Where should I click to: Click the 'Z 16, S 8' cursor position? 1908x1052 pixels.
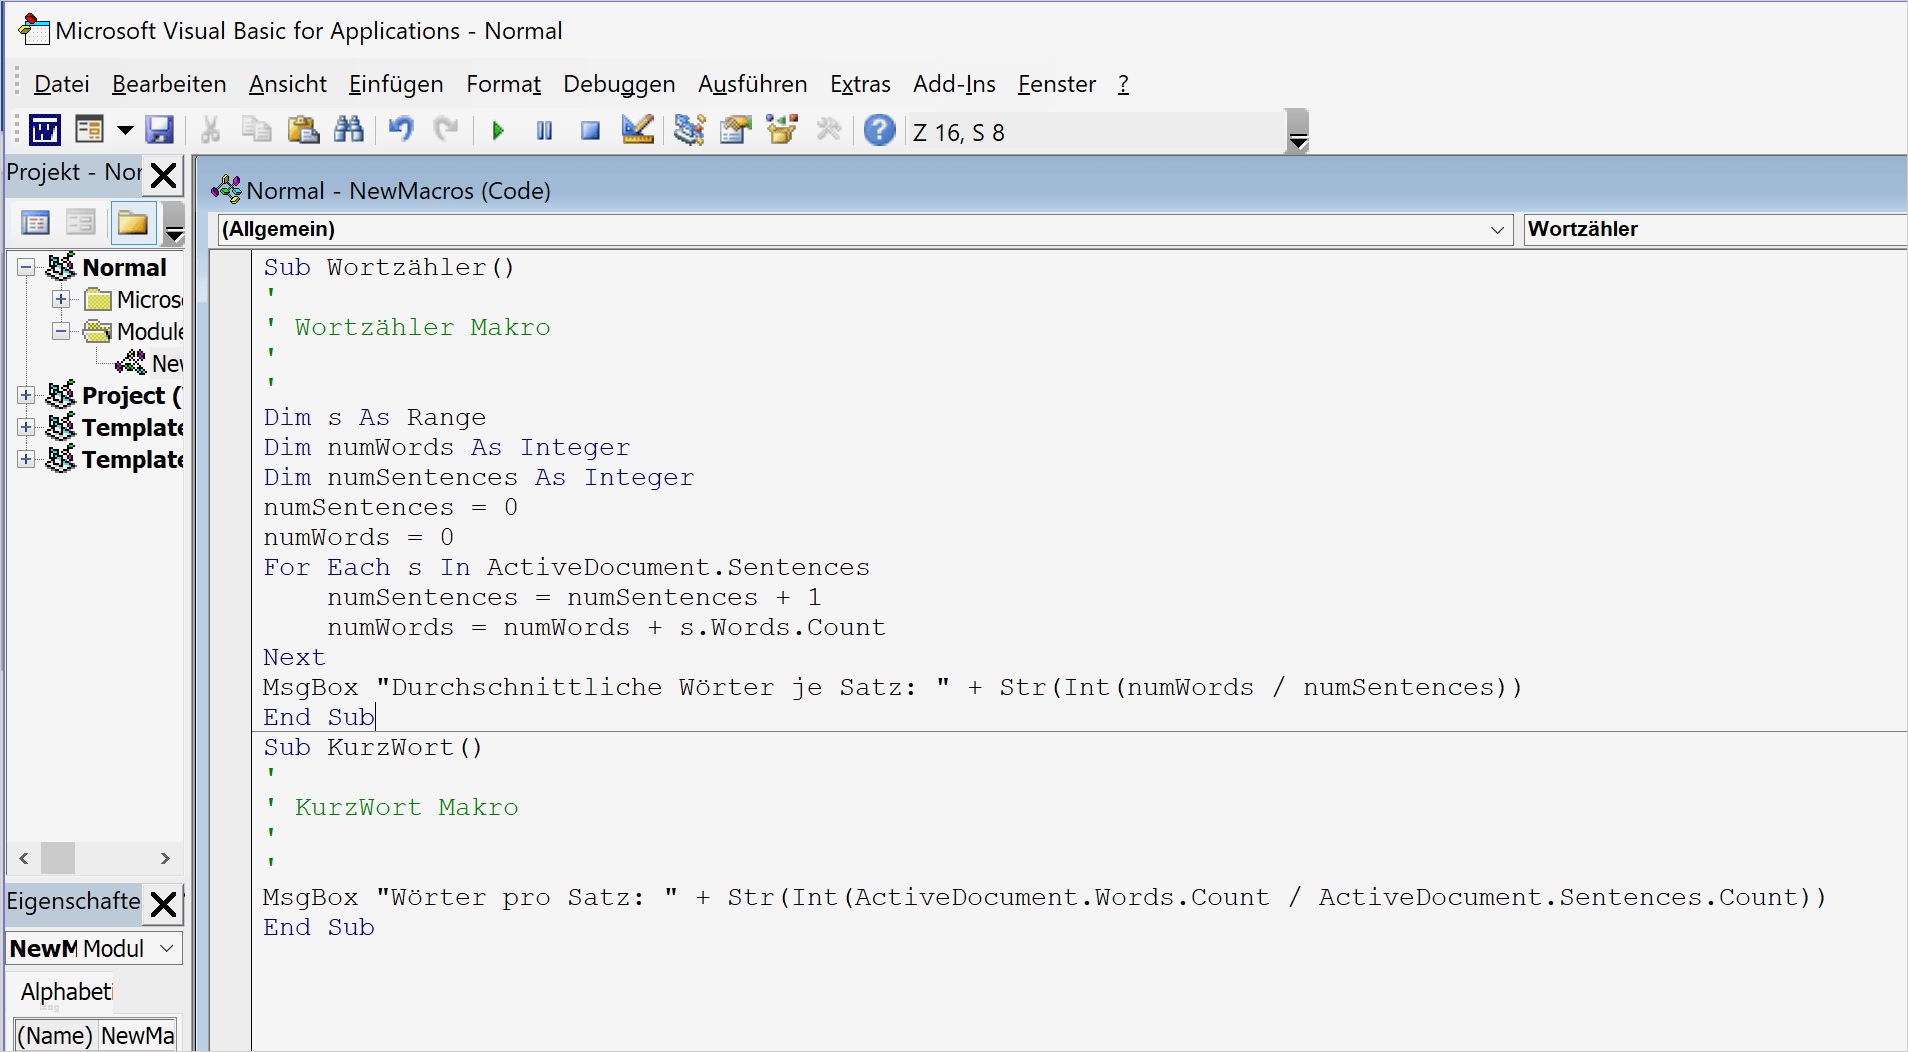[x=959, y=132]
